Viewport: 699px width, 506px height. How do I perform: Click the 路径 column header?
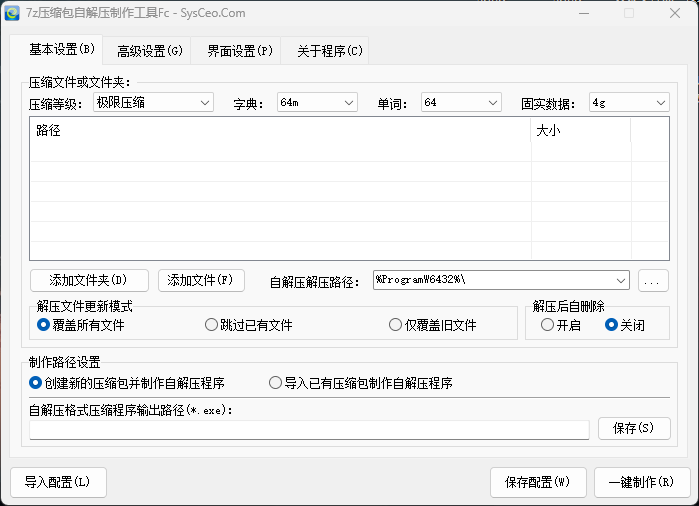280,130
